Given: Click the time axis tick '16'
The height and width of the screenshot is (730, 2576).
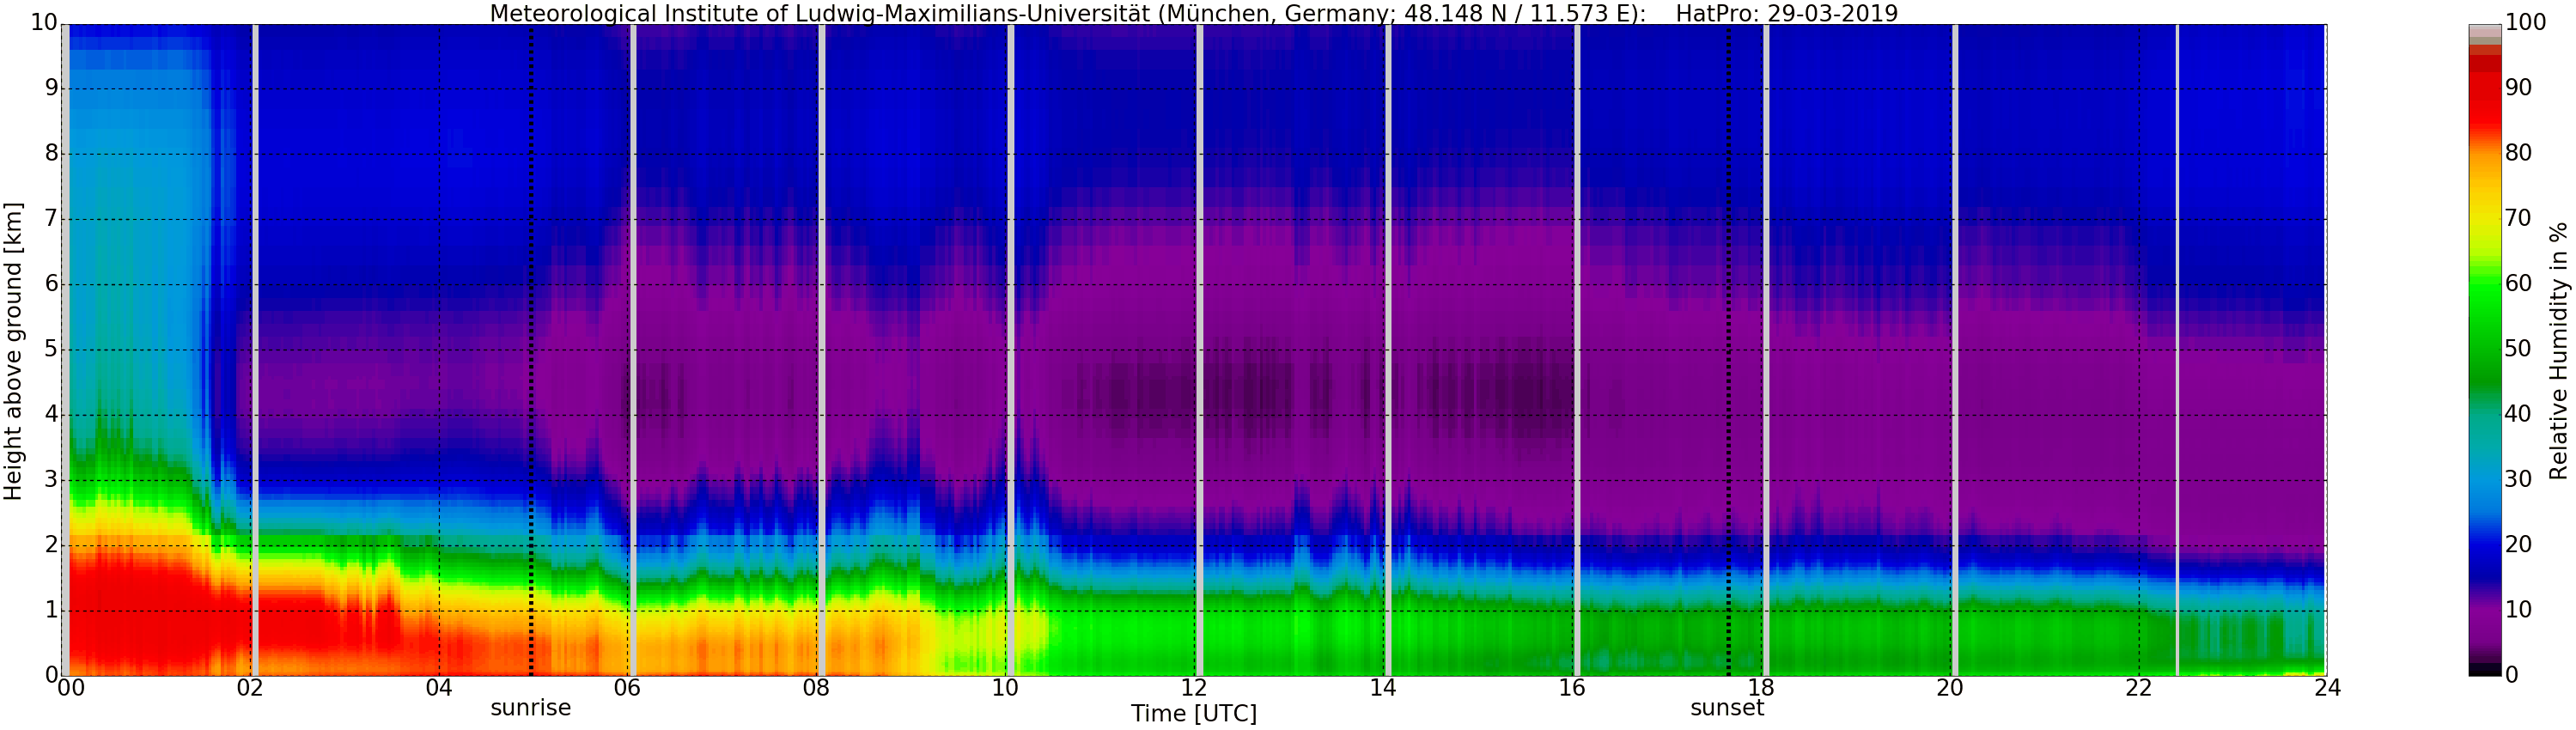Looking at the screenshot, I should pyautogui.click(x=1572, y=688).
